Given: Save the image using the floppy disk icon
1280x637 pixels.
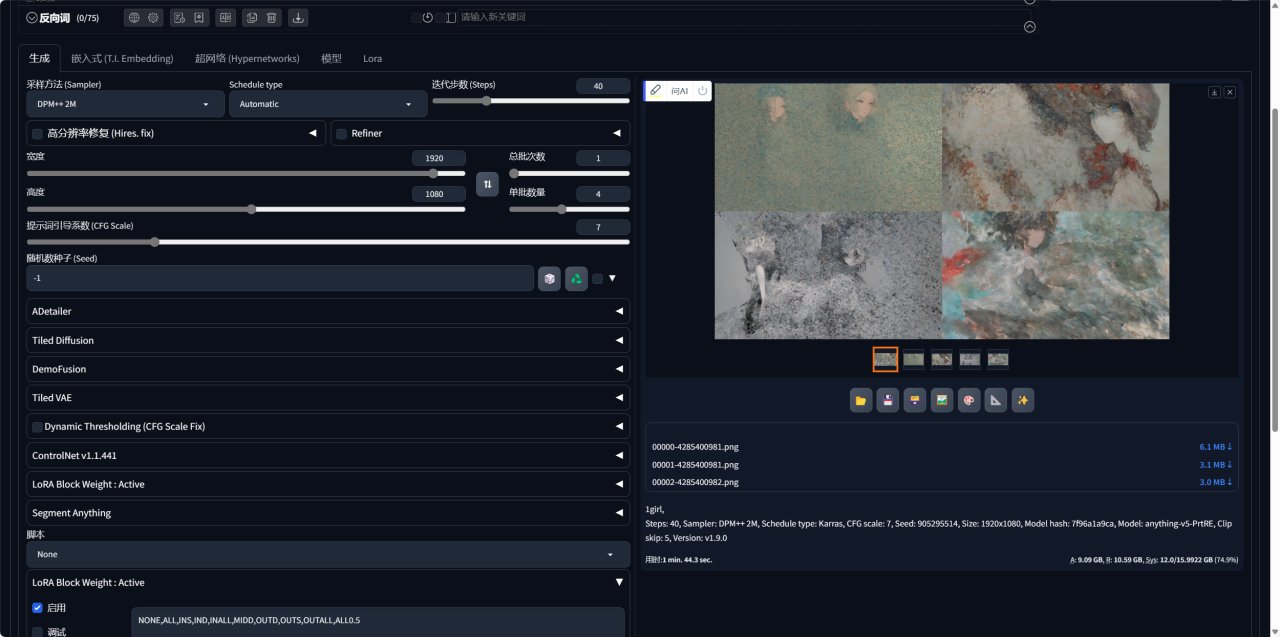Looking at the screenshot, I should (x=887, y=401).
